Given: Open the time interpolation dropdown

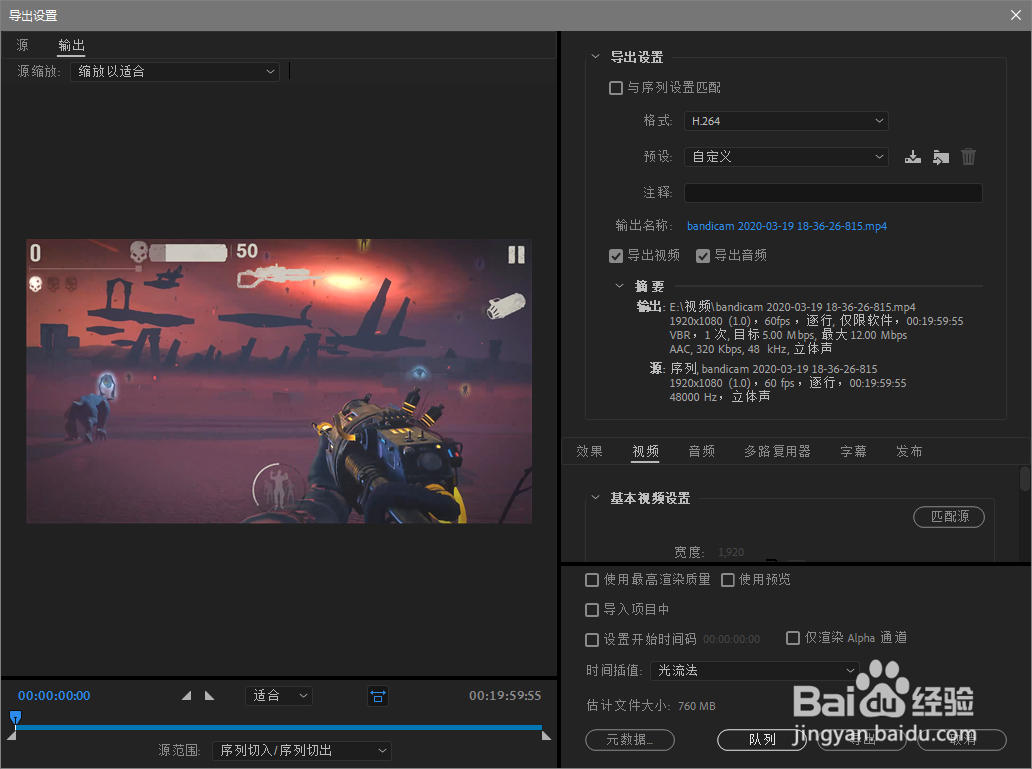Looking at the screenshot, I should click(755, 670).
